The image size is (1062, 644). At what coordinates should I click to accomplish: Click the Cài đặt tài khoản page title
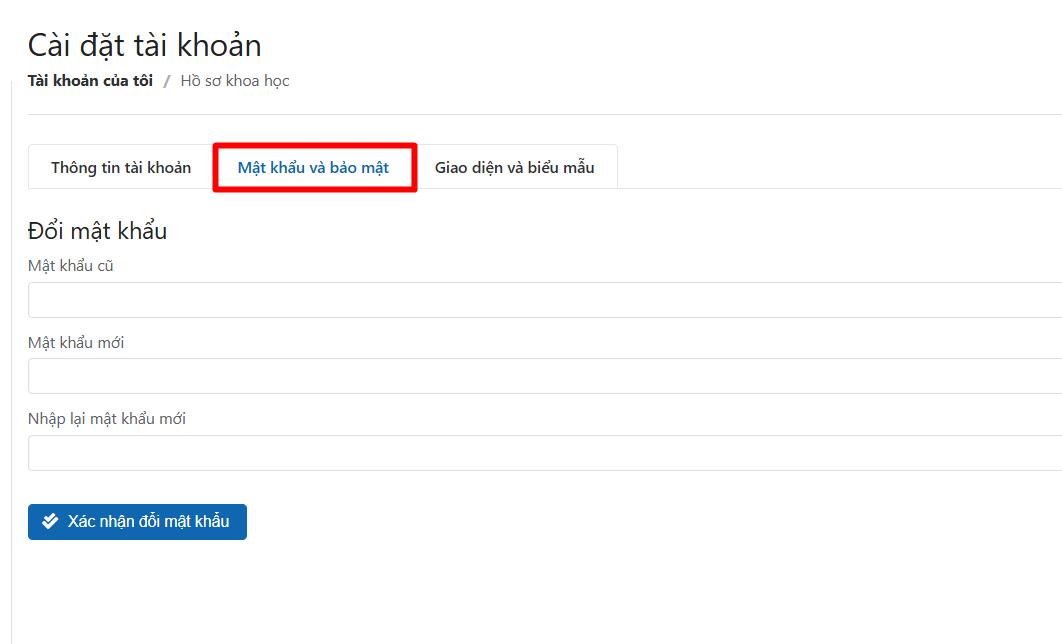pyautogui.click(x=144, y=45)
